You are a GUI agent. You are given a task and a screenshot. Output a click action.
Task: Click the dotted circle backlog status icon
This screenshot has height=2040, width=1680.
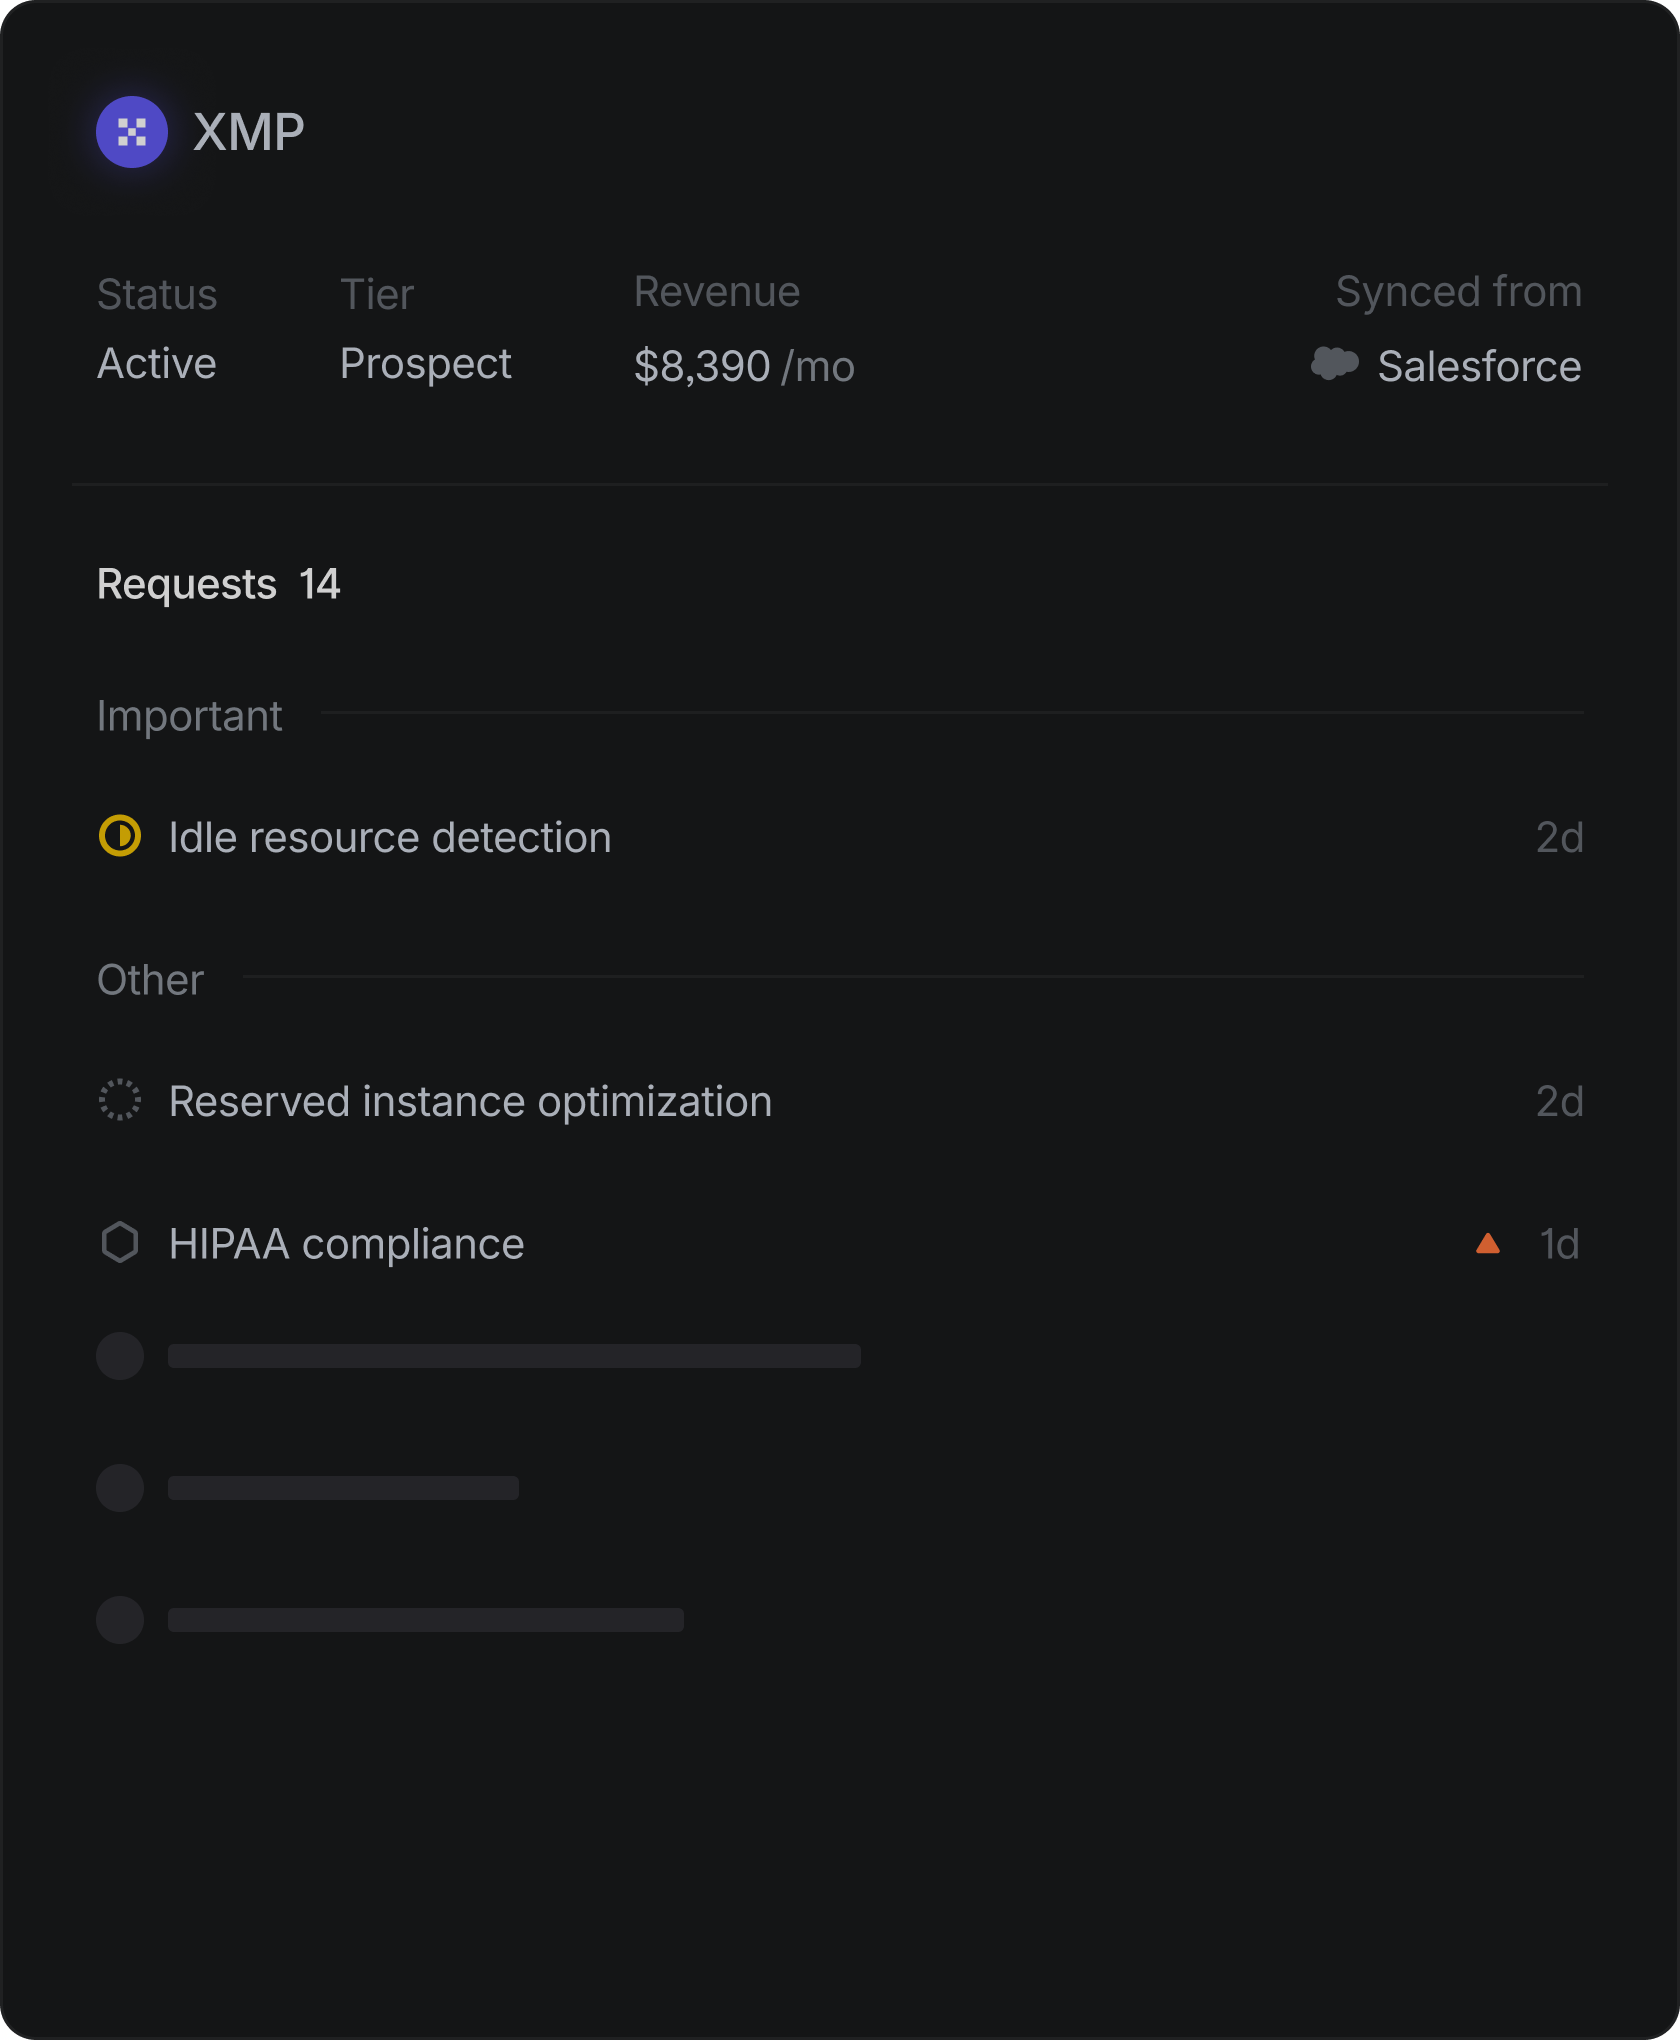pyautogui.click(x=120, y=1100)
